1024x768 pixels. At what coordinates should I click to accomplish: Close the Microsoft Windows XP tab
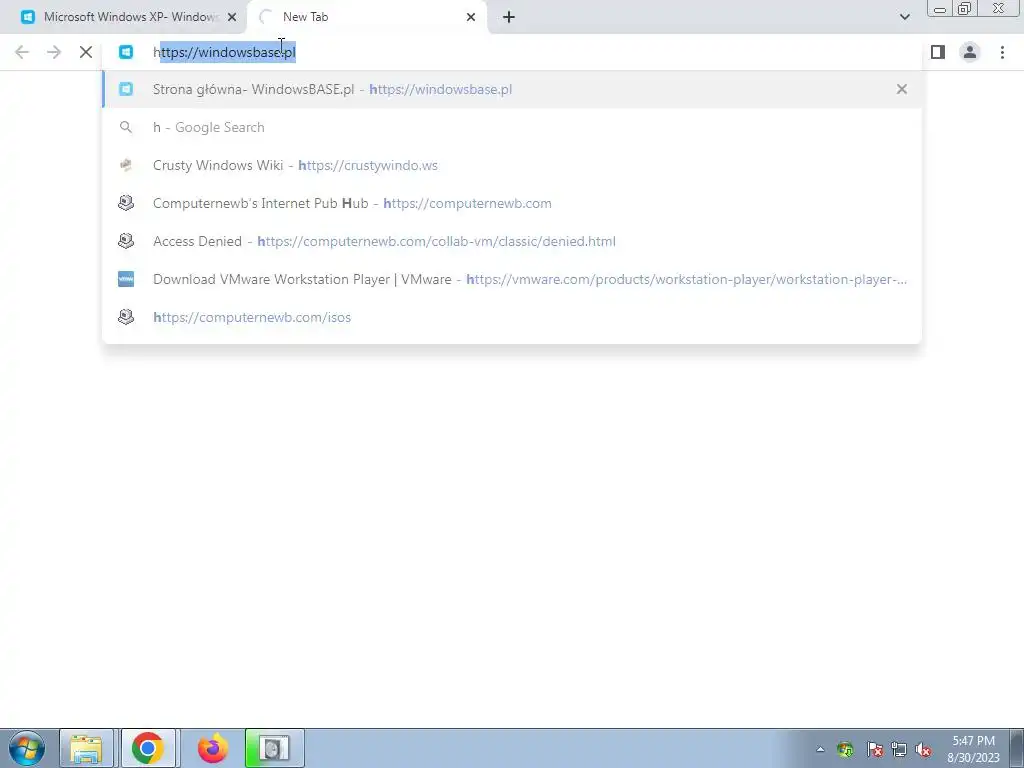tap(232, 17)
